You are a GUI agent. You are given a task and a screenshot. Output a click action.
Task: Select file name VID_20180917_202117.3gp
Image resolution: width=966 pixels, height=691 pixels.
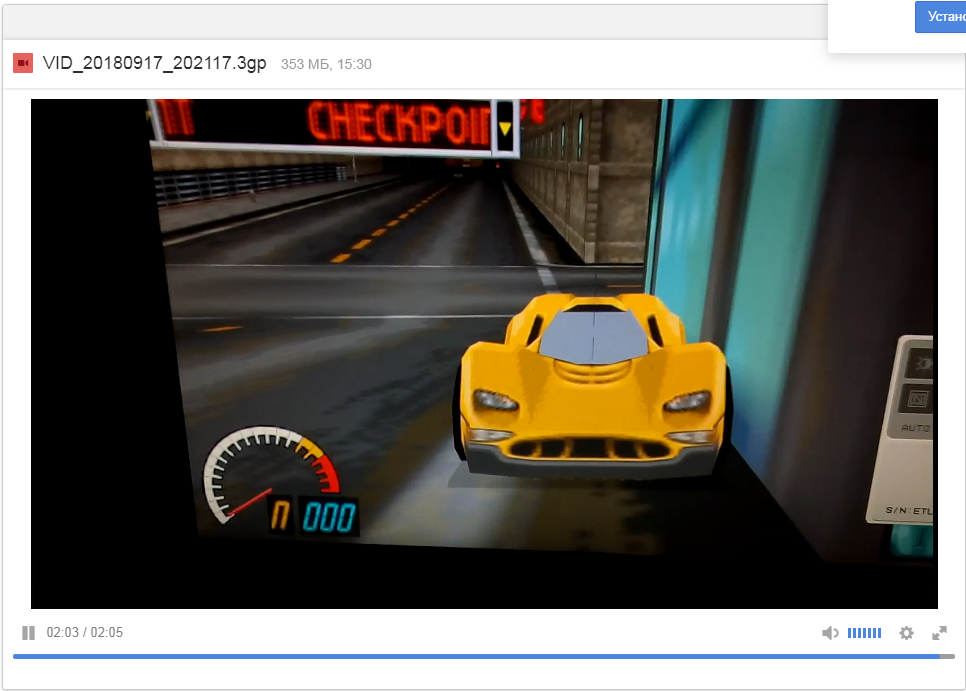pyautogui.click(x=154, y=64)
